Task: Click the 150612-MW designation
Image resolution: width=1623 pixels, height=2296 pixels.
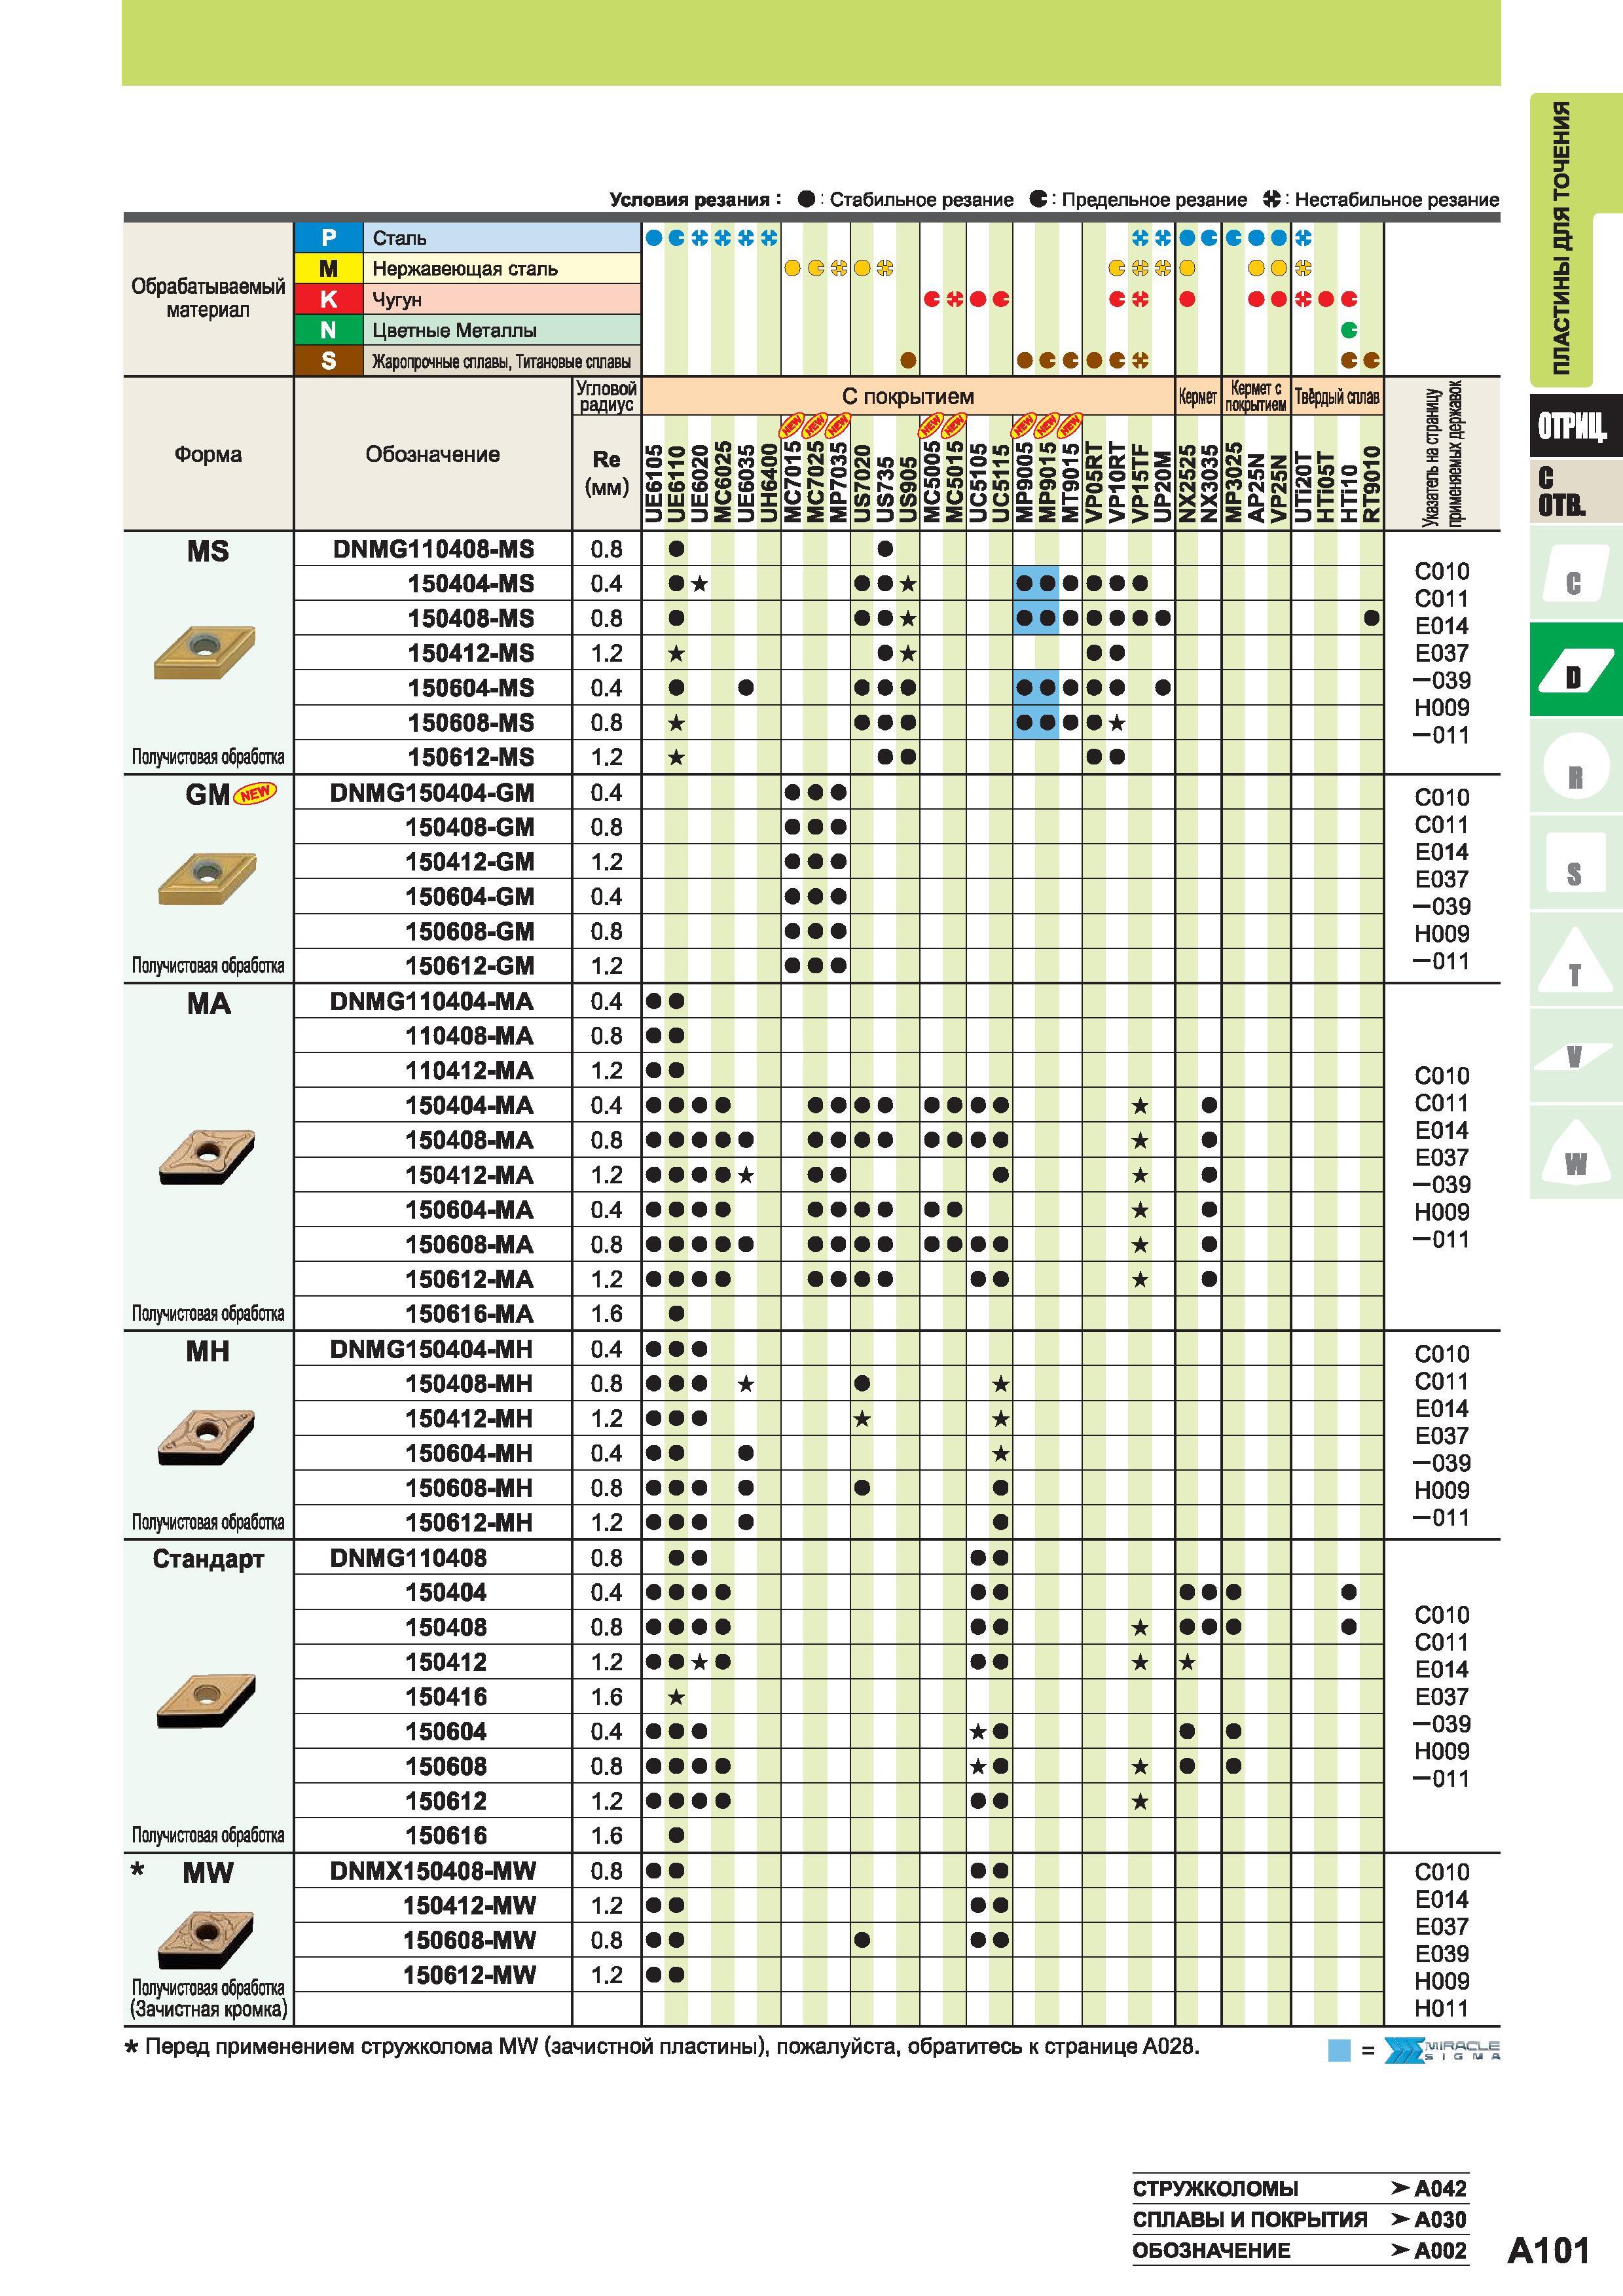Action: pos(470,1975)
